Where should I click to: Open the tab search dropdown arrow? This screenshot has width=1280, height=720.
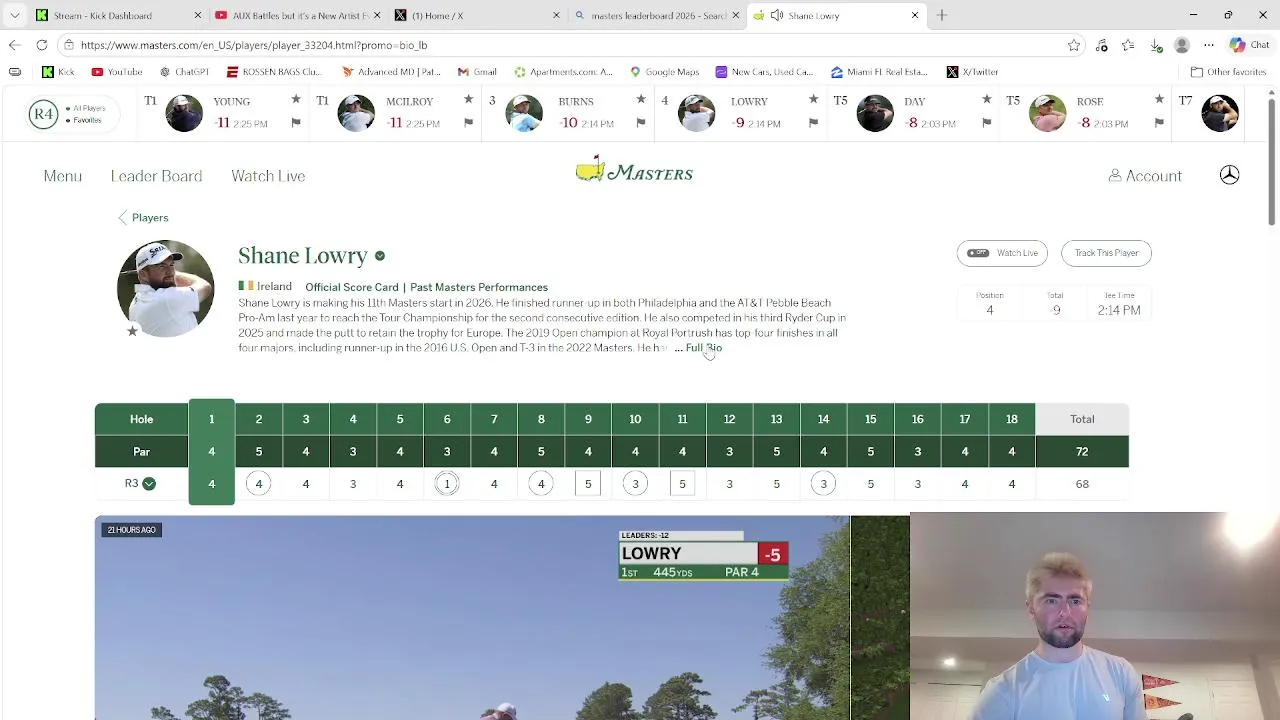pos(14,15)
